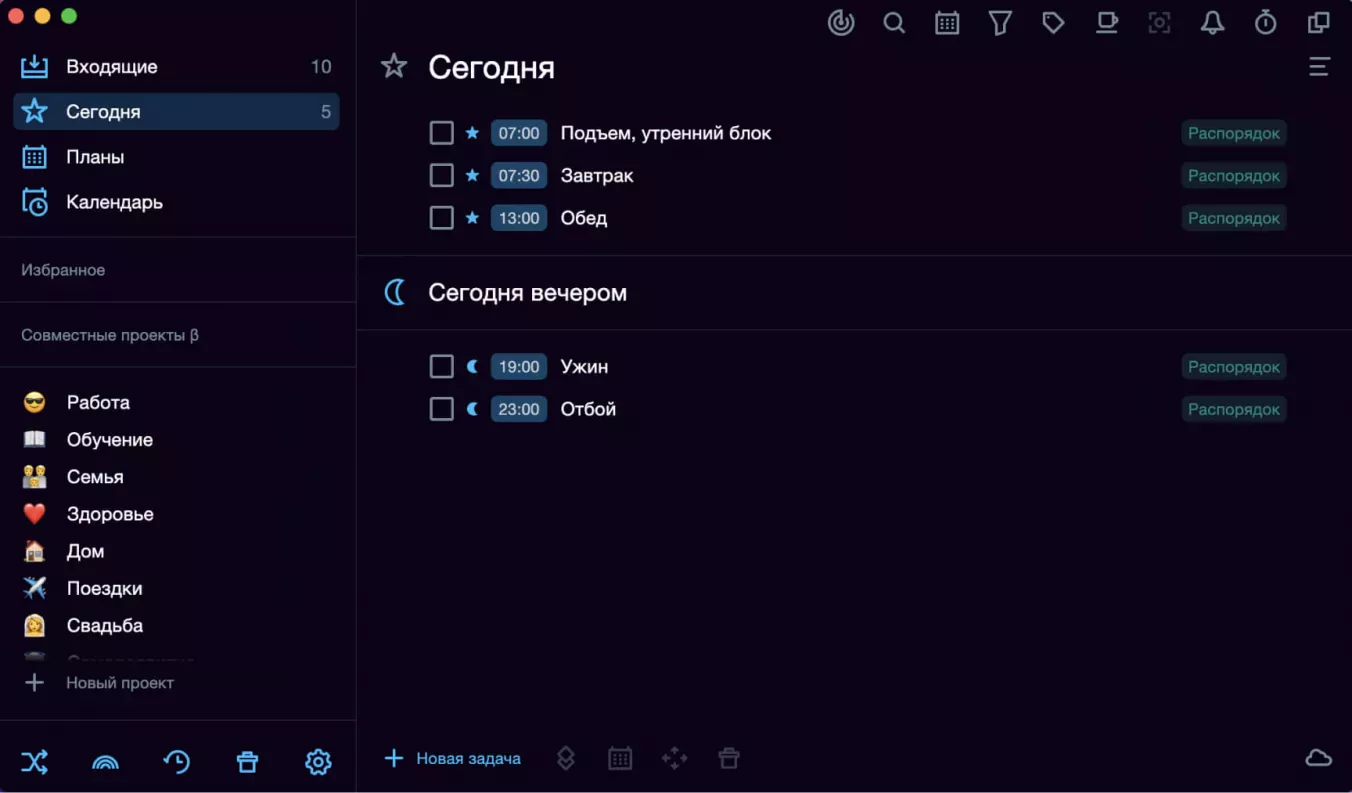Image resolution: width=1352 pixels, height=793 pixels.
Task: Open Календарь in sidebar
Action: [176, 202]
